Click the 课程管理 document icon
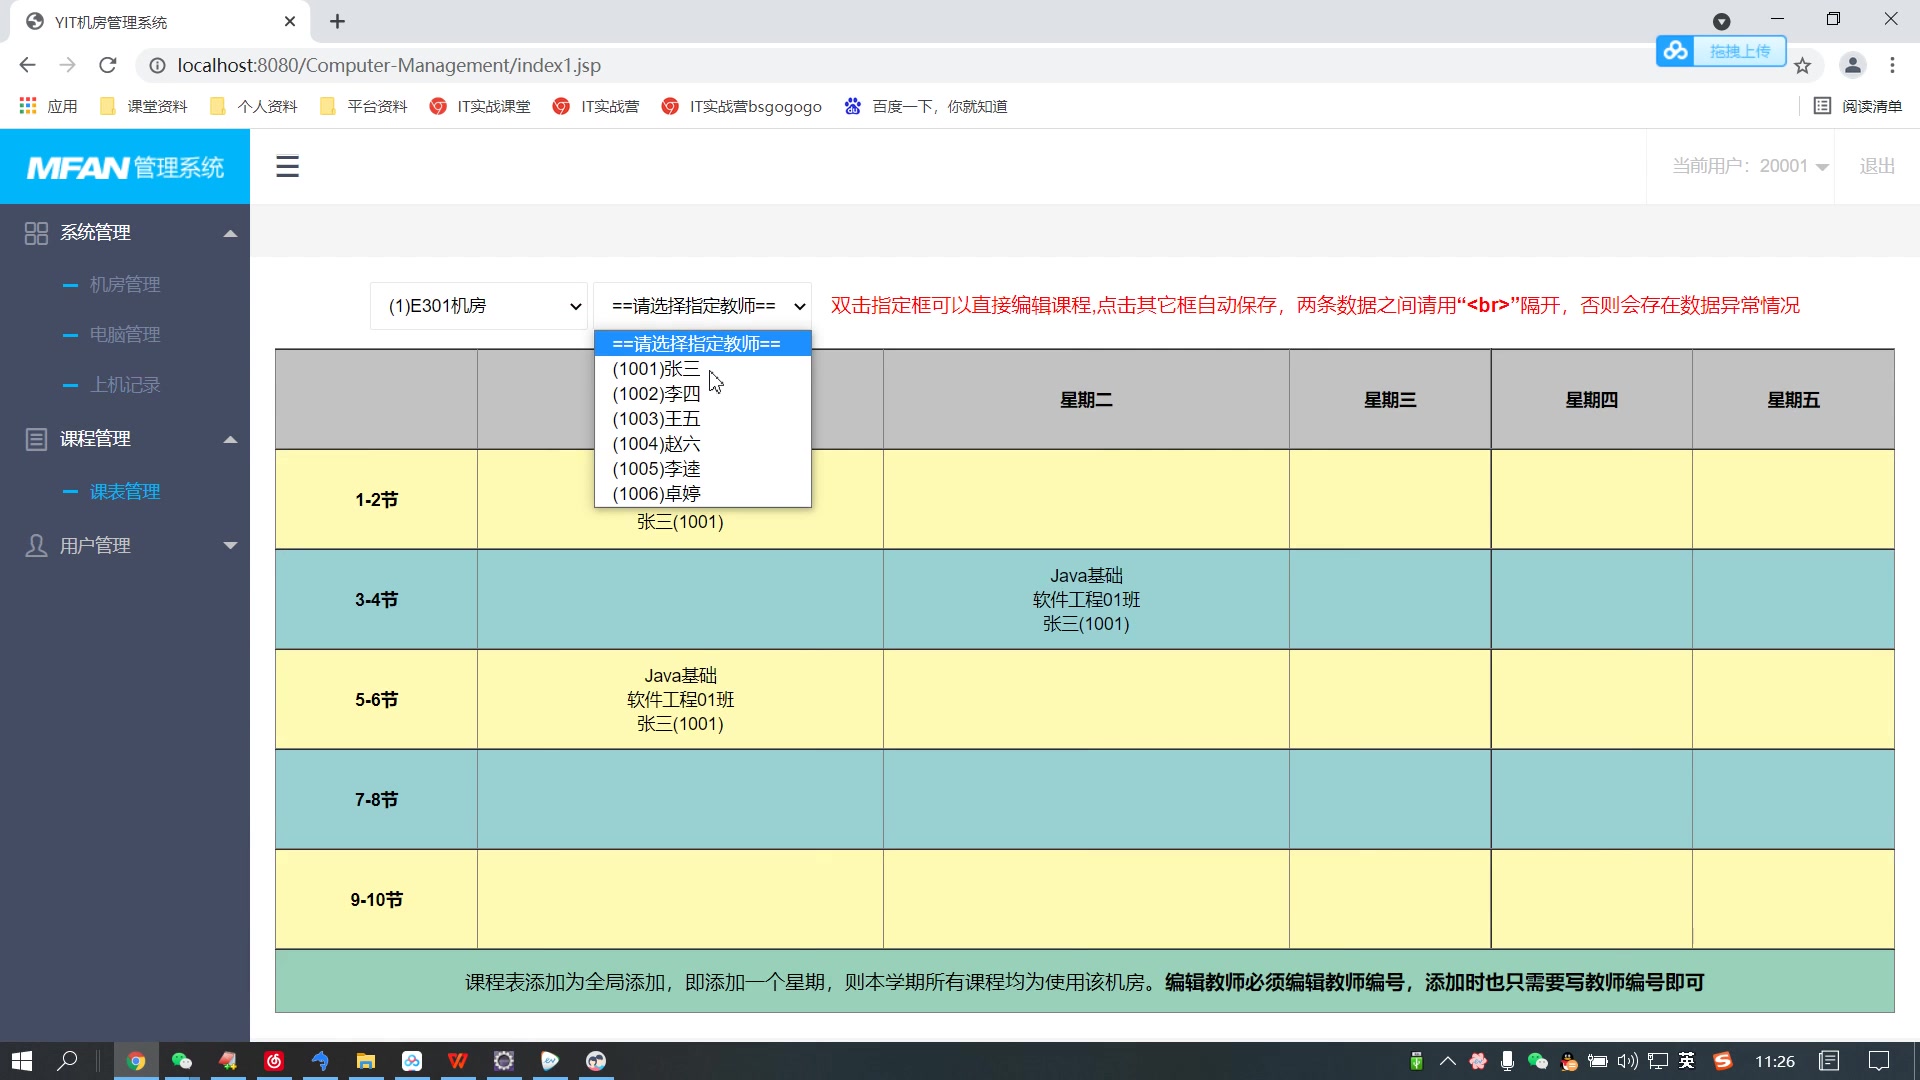This screenshot has height=1080, width=1920. pos(36,438)
